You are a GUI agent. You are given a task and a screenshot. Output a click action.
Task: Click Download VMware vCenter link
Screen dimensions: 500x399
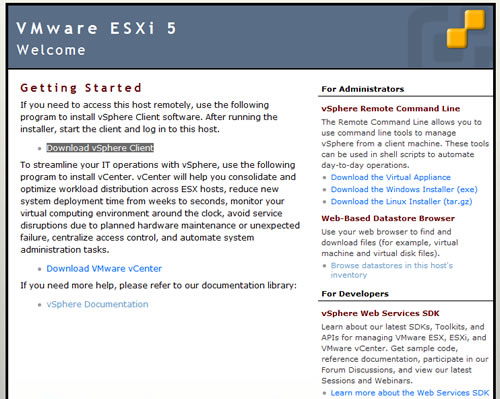point(104,269)
